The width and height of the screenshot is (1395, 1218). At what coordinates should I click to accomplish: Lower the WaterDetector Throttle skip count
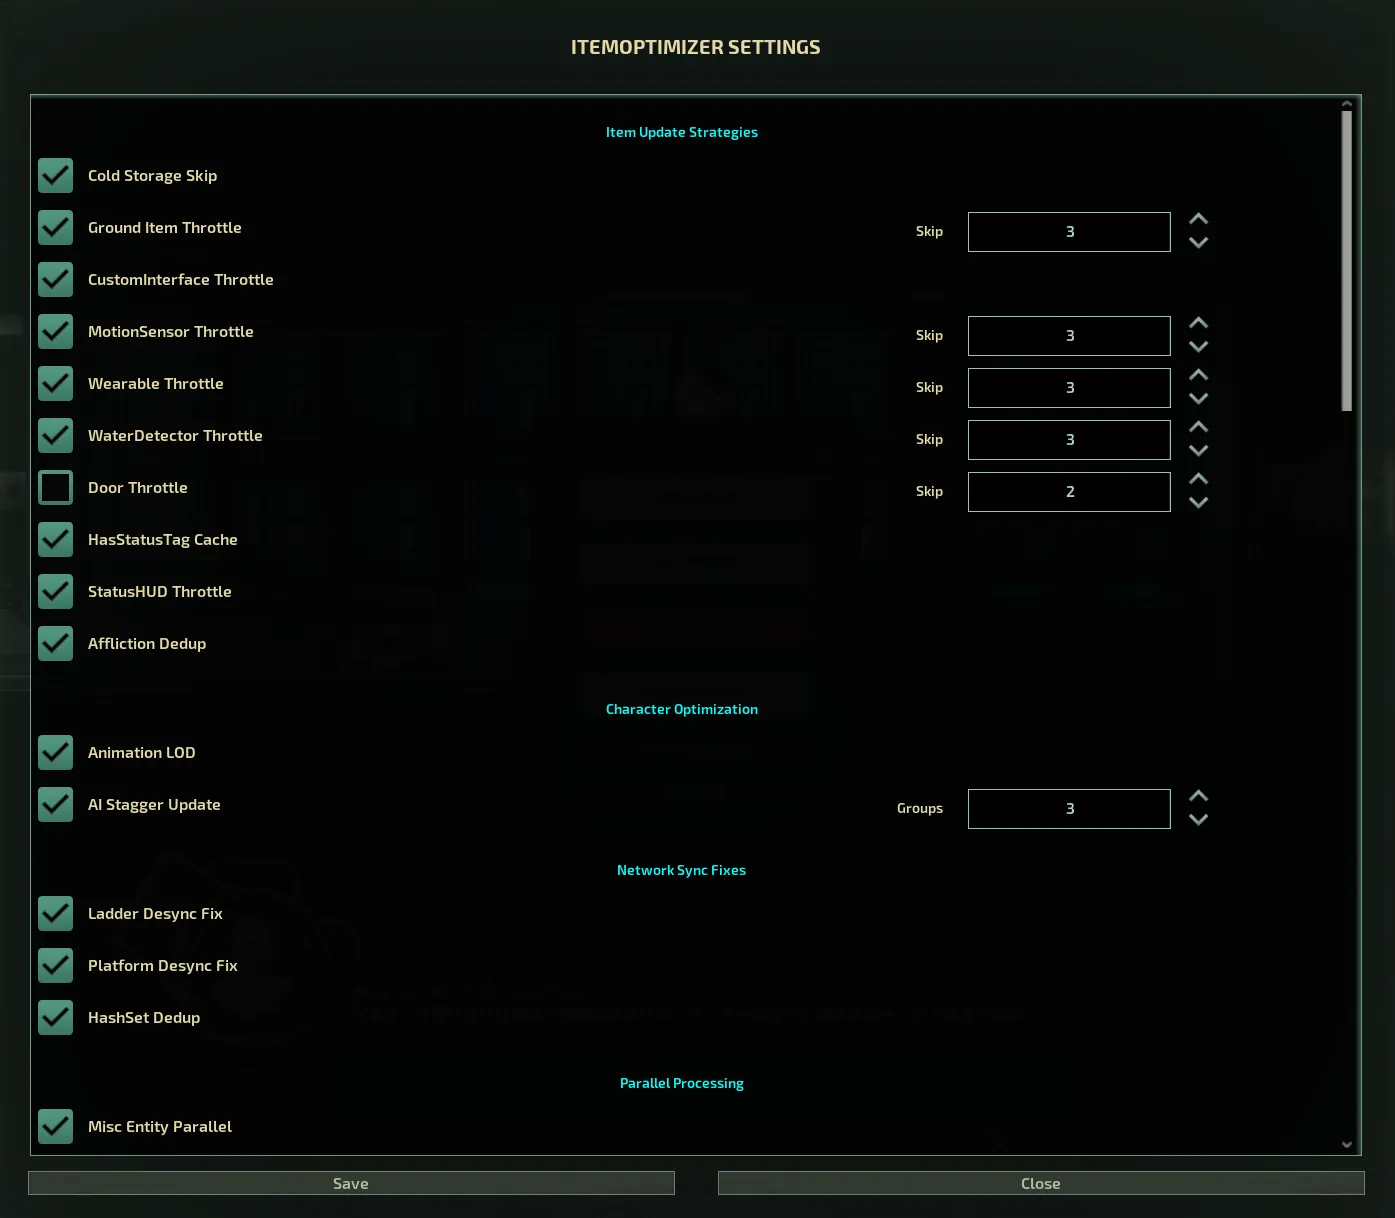(1198, 451)
